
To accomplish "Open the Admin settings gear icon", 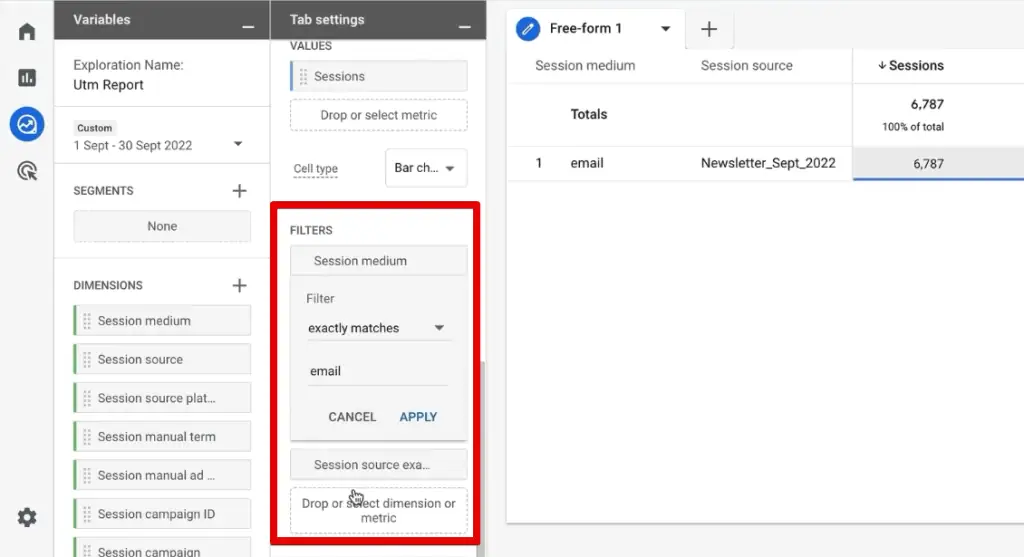I will (27, 517).
